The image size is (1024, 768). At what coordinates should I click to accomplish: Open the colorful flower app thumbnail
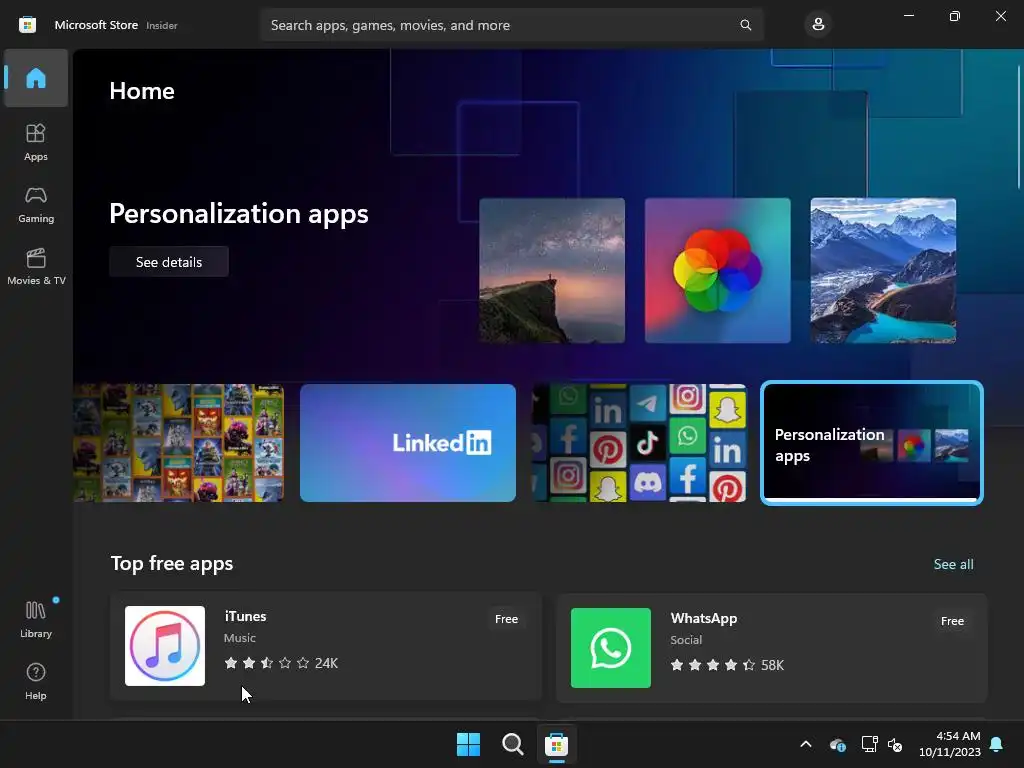pos(718,270)
